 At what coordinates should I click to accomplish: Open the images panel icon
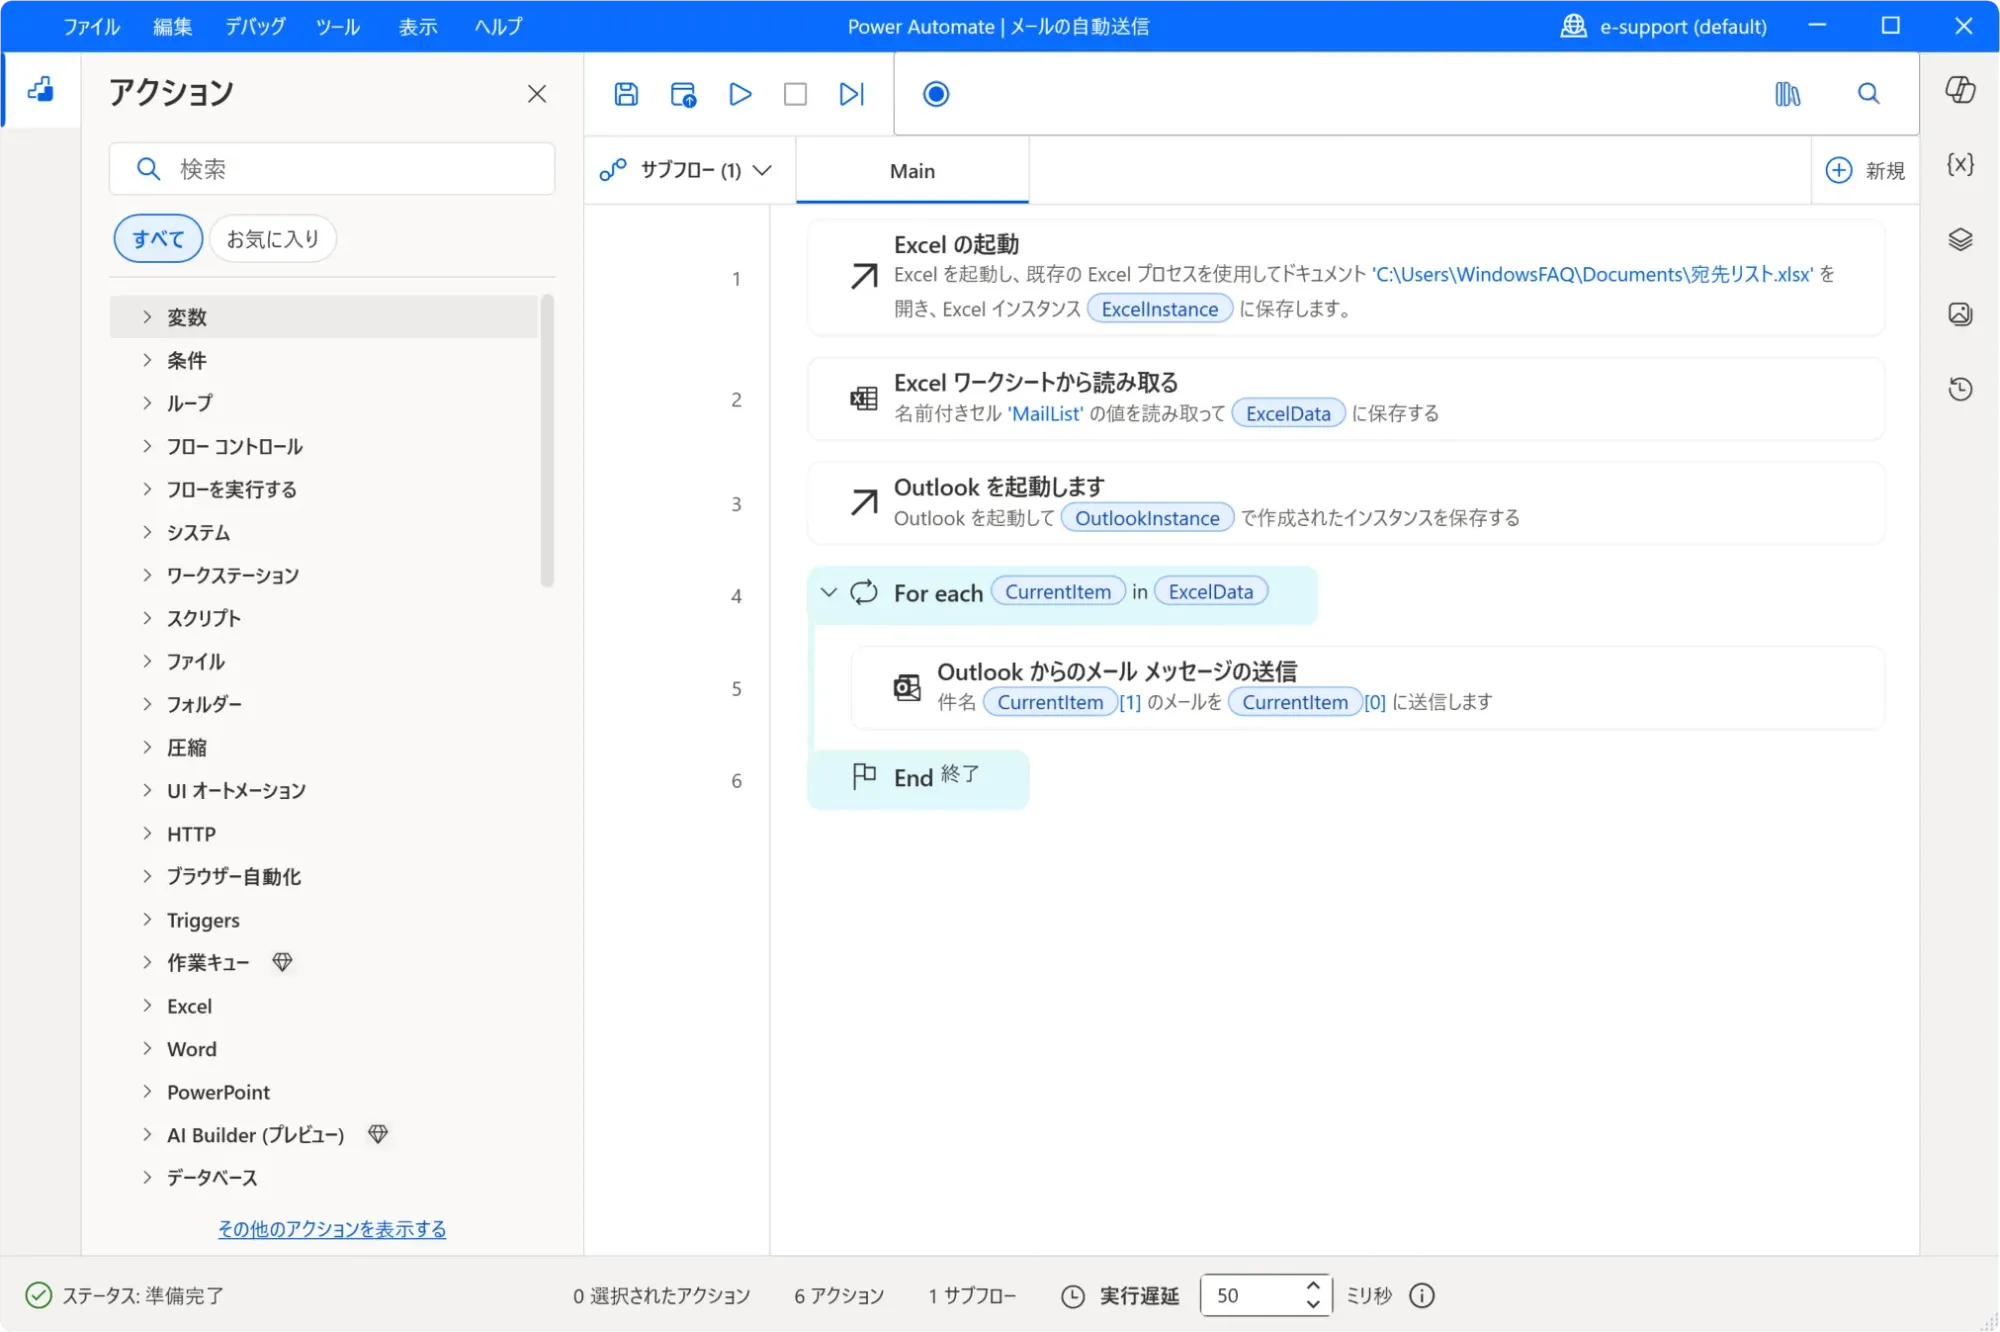[x=1960, y=314]
